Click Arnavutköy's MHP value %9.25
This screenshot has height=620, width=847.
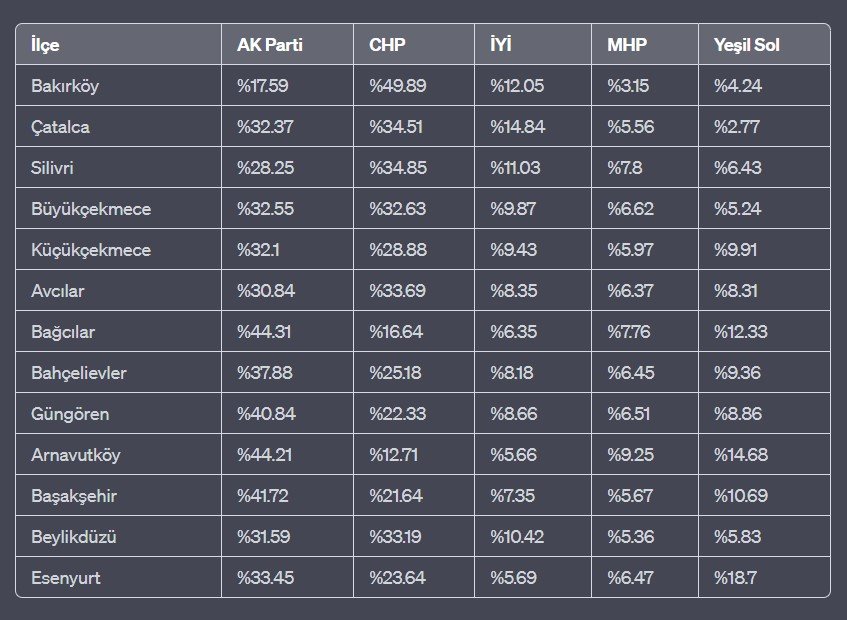(632, 455)
